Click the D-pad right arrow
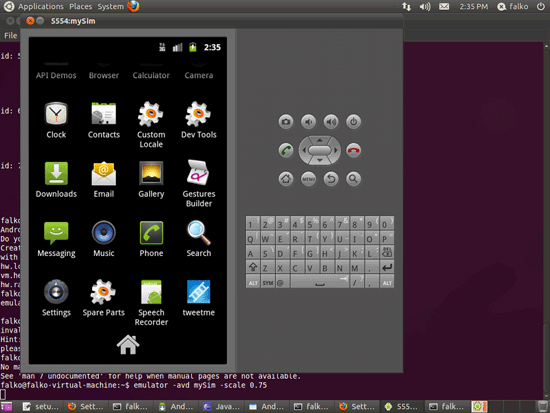 pyautogui.click(x=335, y=150)
